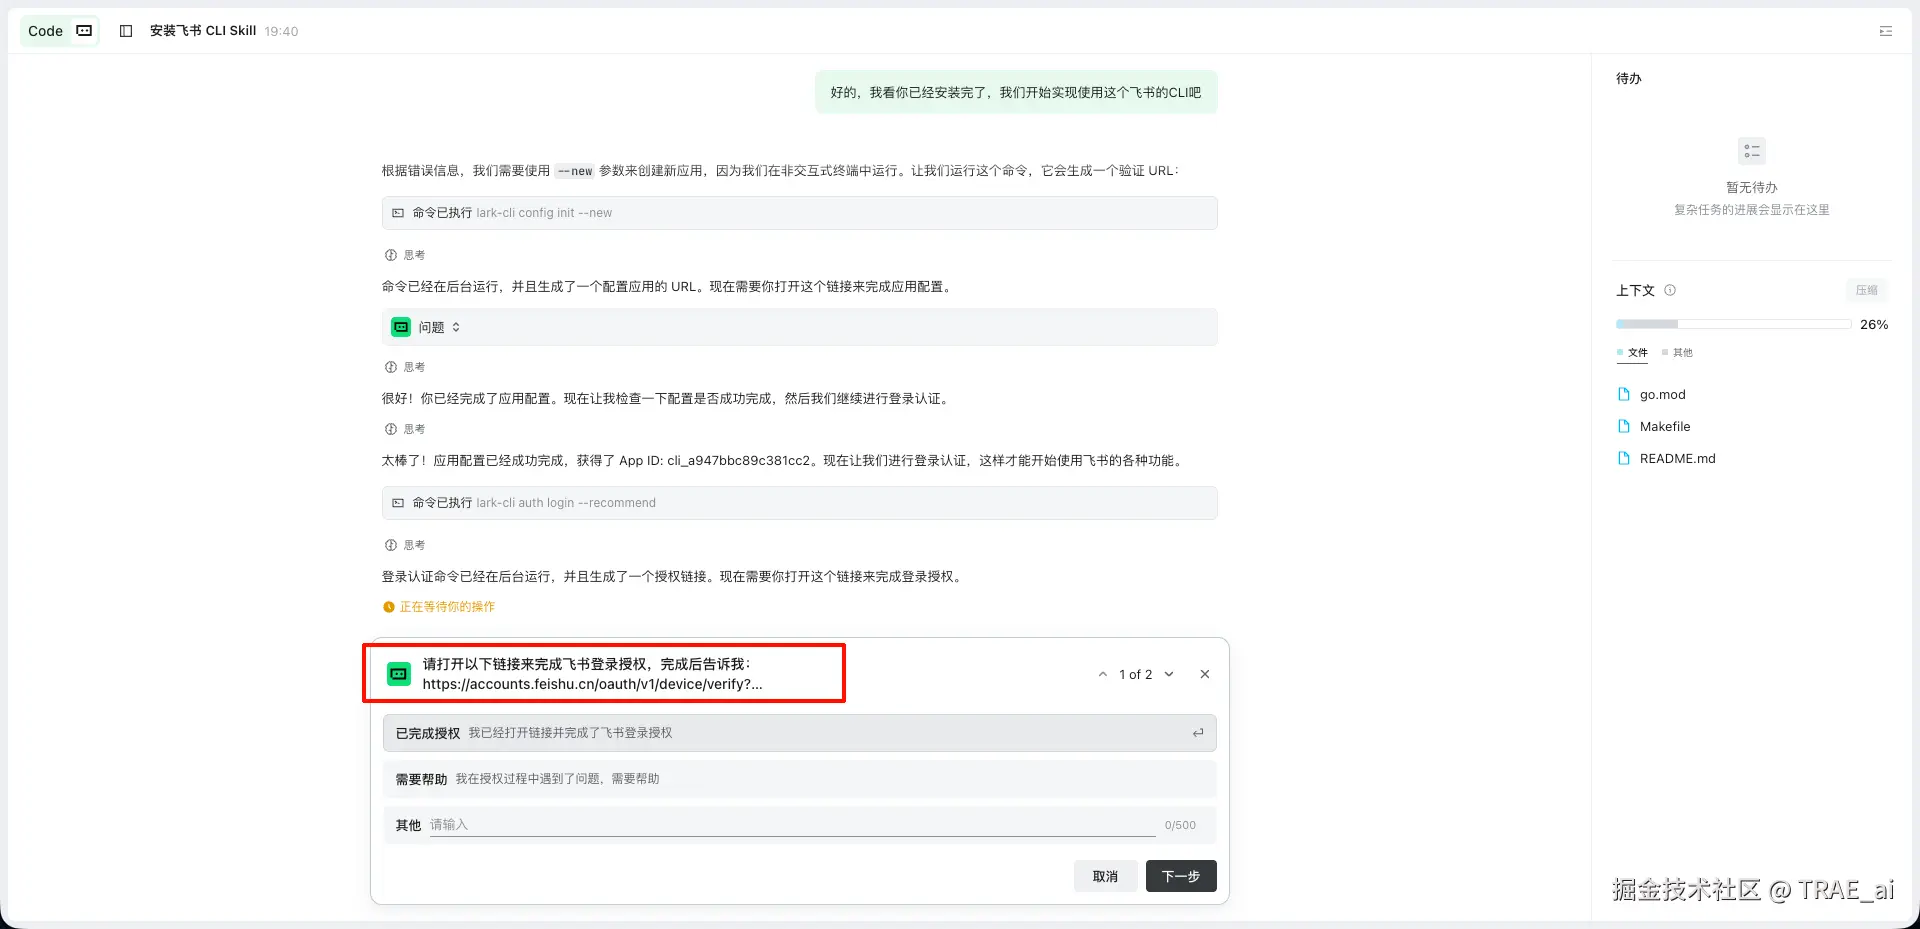Viewport: 1920px width, 929px height.
Task: Expand the 问题 collapsible block
Action: (x=800, y=327)
